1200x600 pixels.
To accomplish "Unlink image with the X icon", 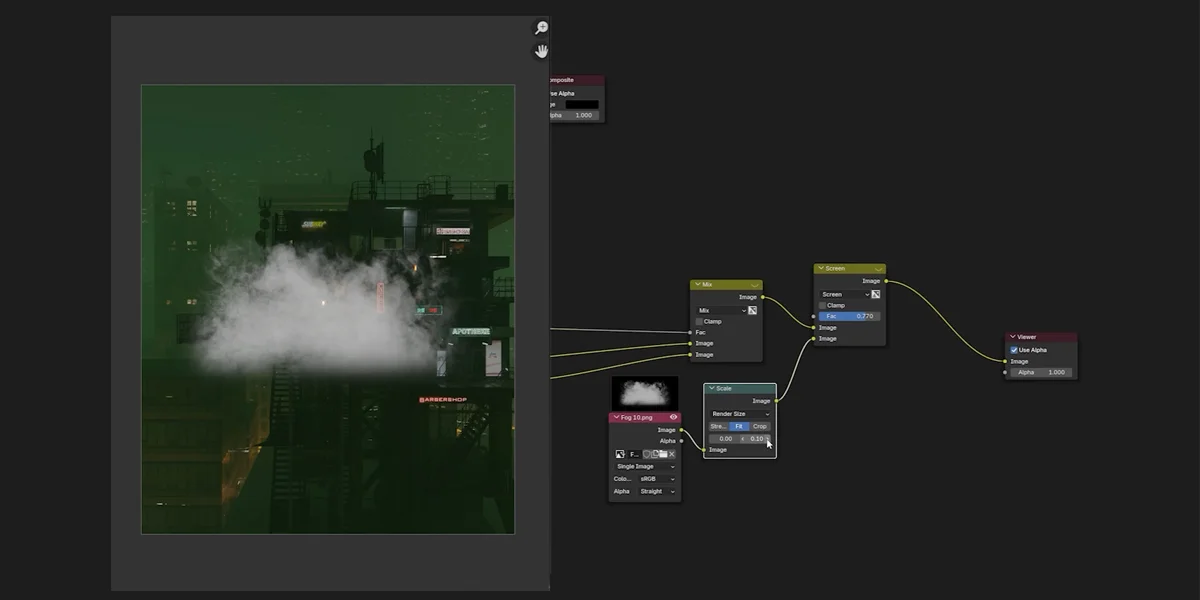I will (673, 455).
